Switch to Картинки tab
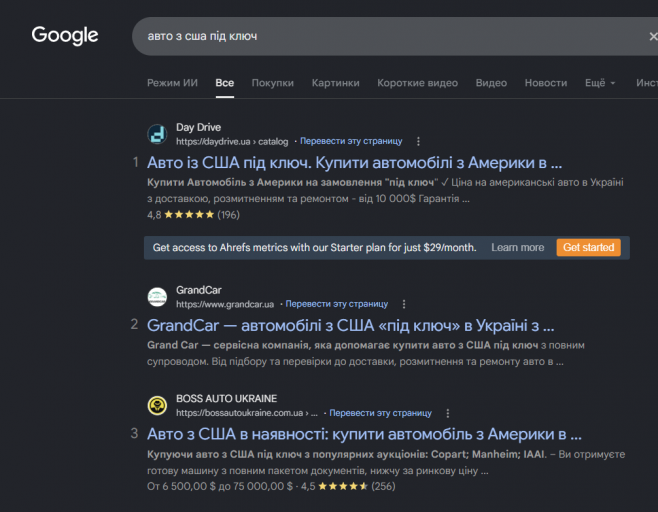Screen dimensions: 658x512 [335, 83]
